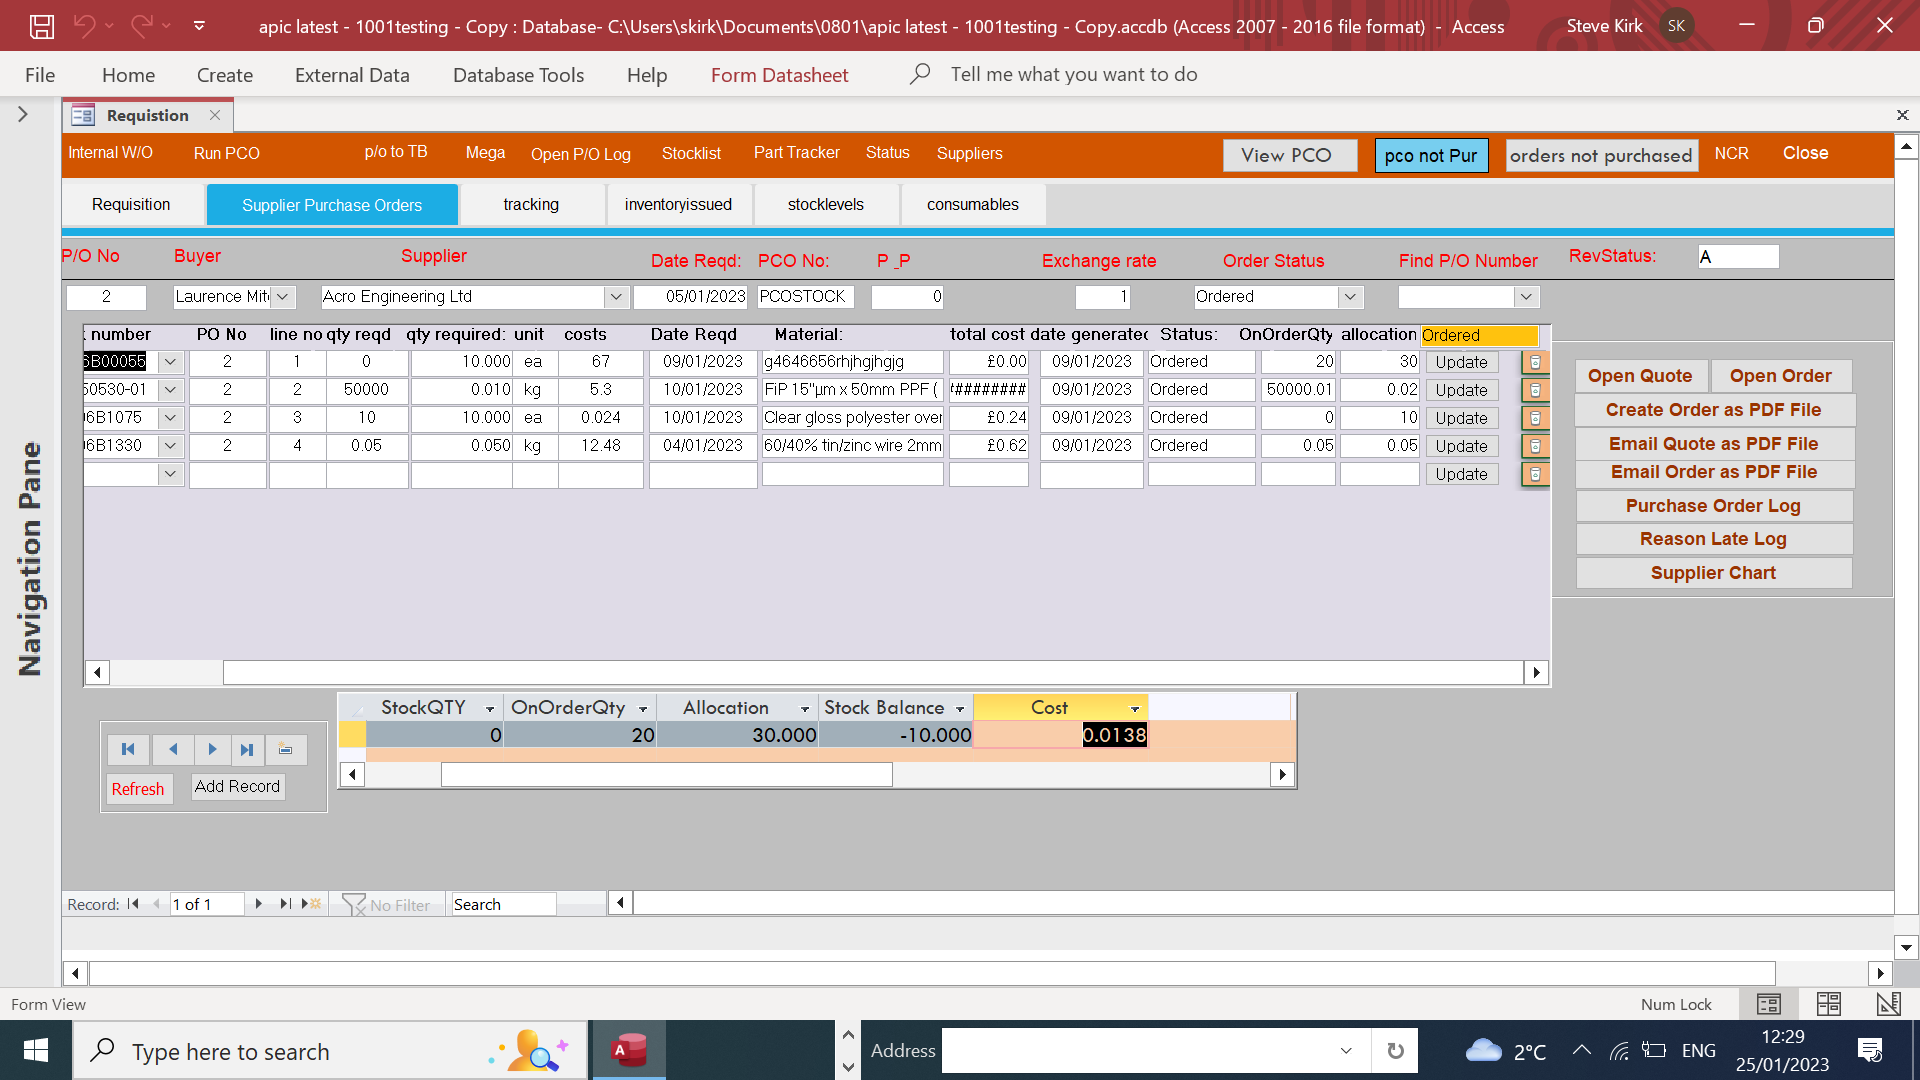This screenshot has width=1920, height=1080.
Task: Click delete icon for row 6B1330
Action: [x=1535, y=446]
